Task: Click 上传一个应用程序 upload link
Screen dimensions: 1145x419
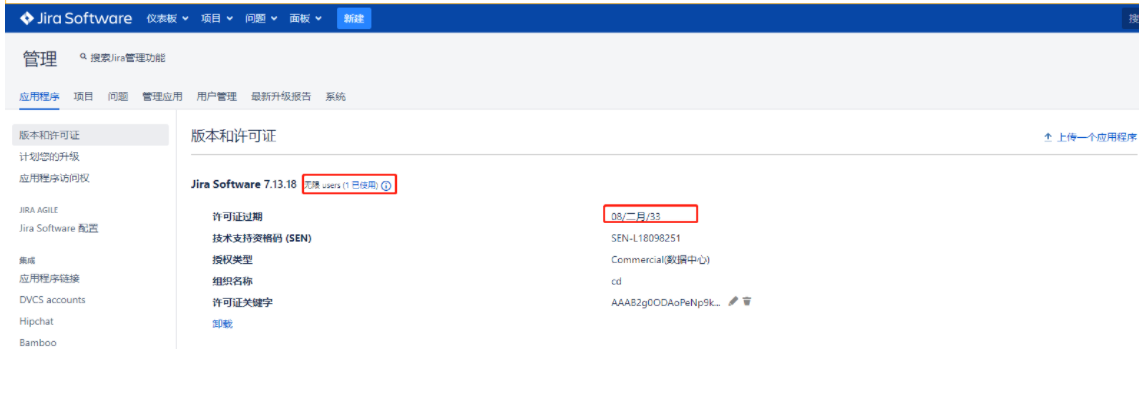Action: click(x=1097, y=137)
